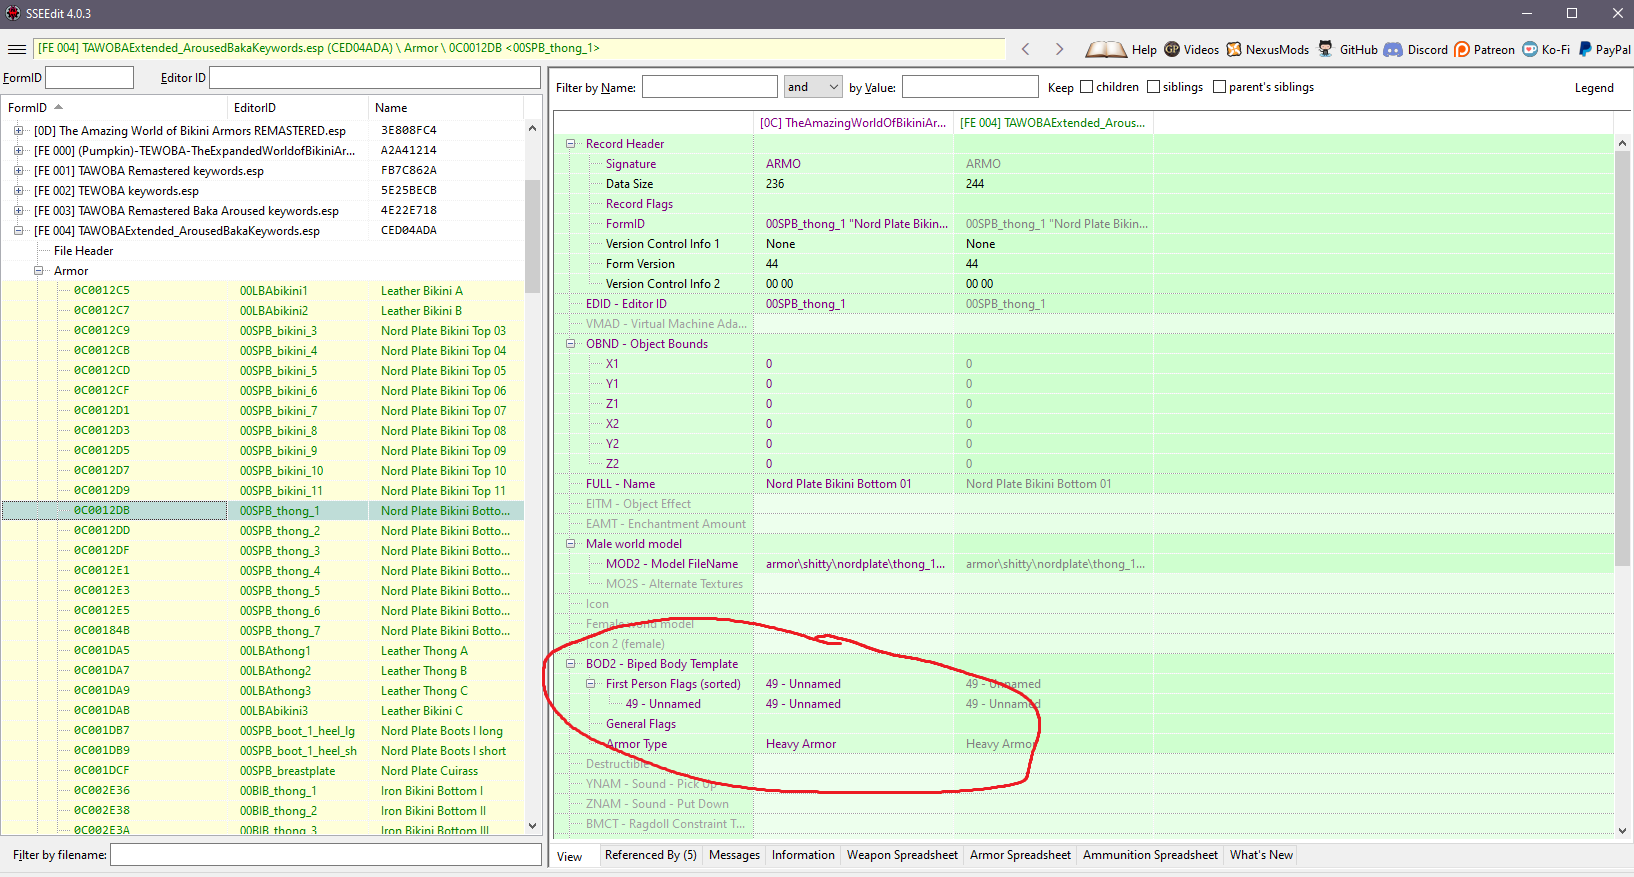
Task: Select the MOD2 - Model FileName row
Action: tap(1084, 564)
